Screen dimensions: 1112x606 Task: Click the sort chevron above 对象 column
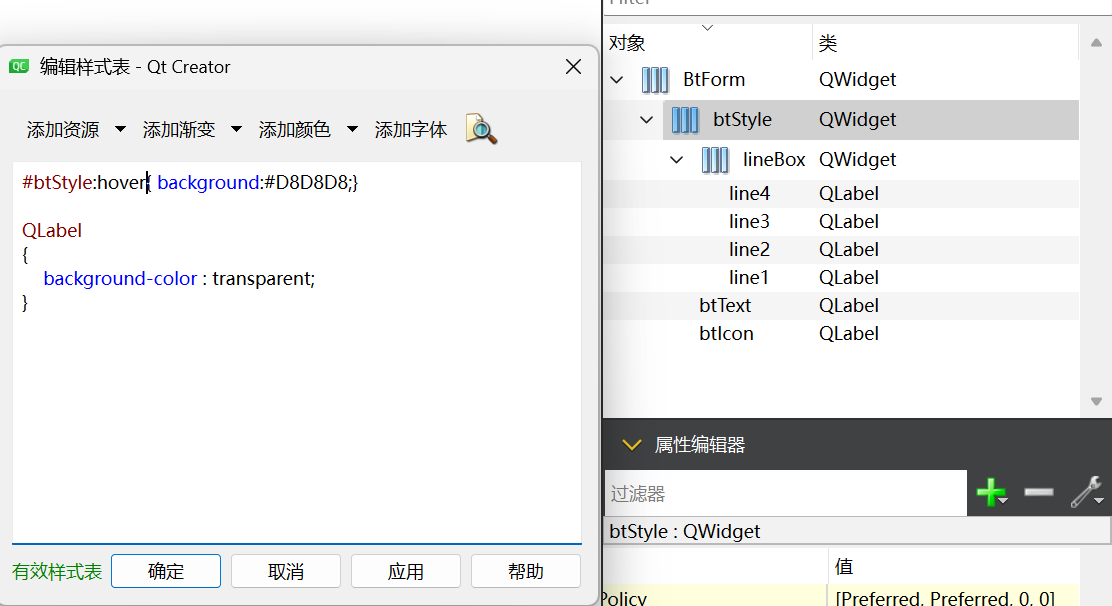click(707, 28)
